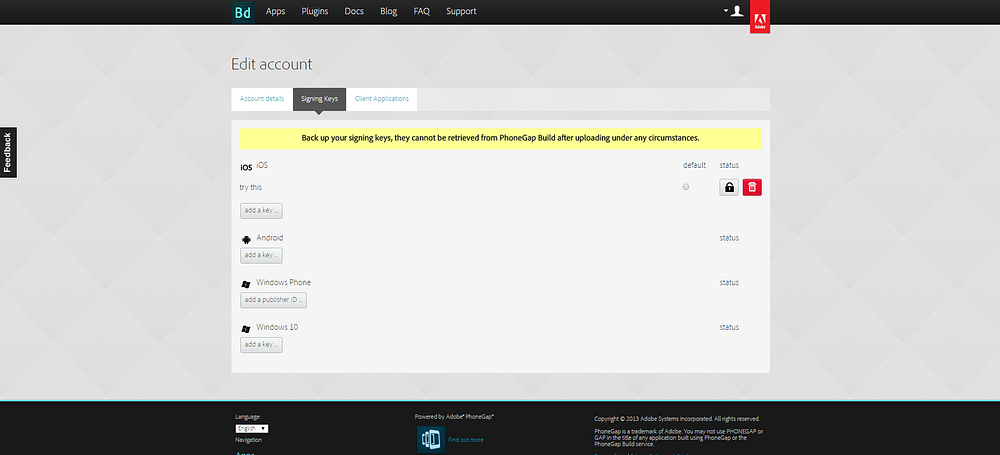Click the 'Android' section label
Screen dimensions: 1000x455
pyautogui.click(x=270, y=237)
